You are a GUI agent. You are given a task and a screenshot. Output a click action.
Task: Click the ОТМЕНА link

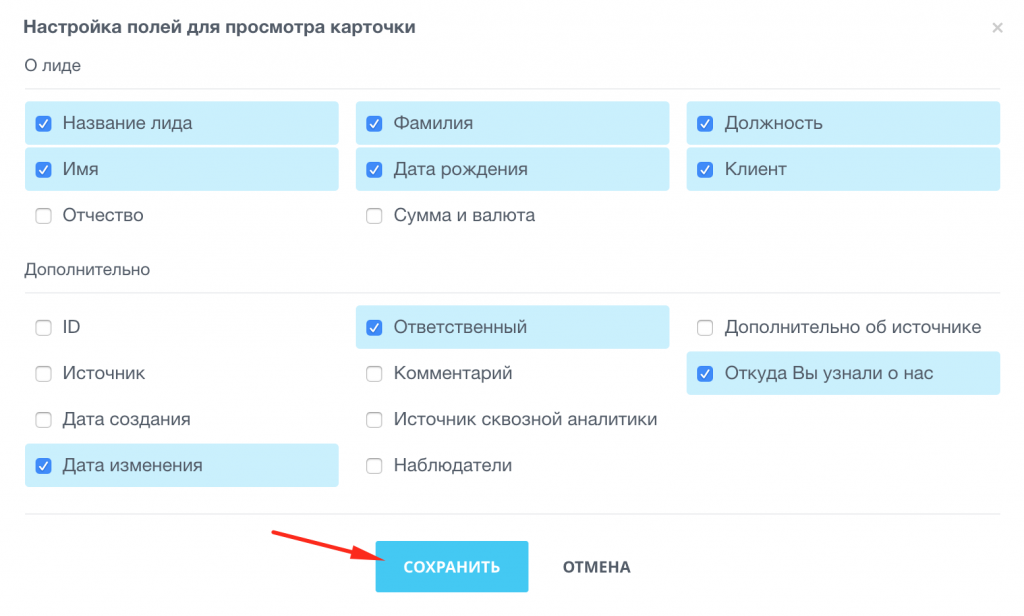pyautogui.click(x=595, y=566)
